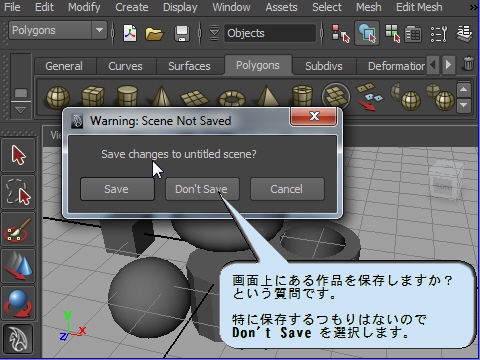Choose Don't Save in the dialog
Screen dimensions: 480x360
tap(202, 189)
